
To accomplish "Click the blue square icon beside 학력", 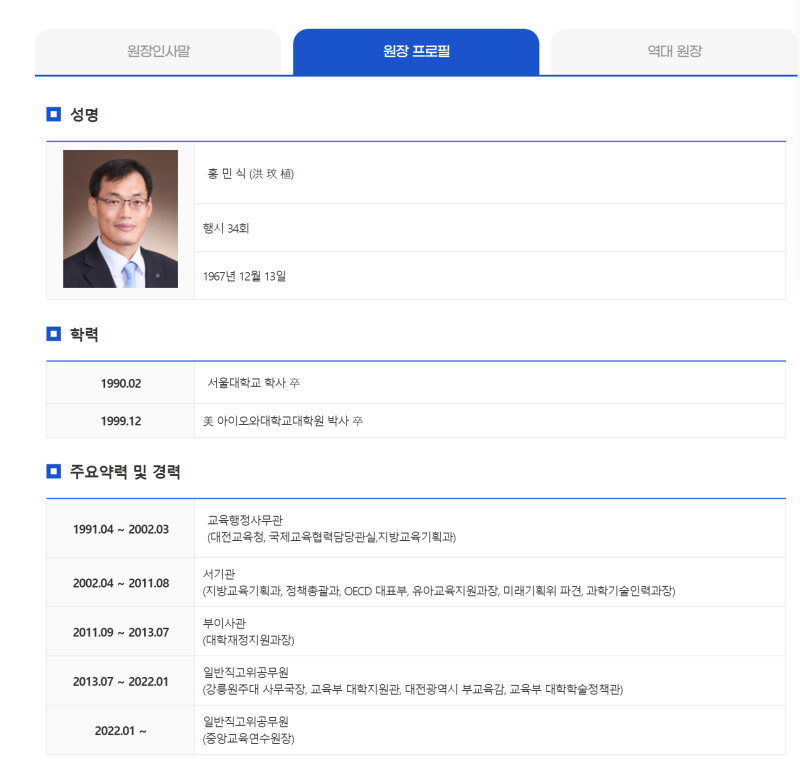I will (54, 334).
